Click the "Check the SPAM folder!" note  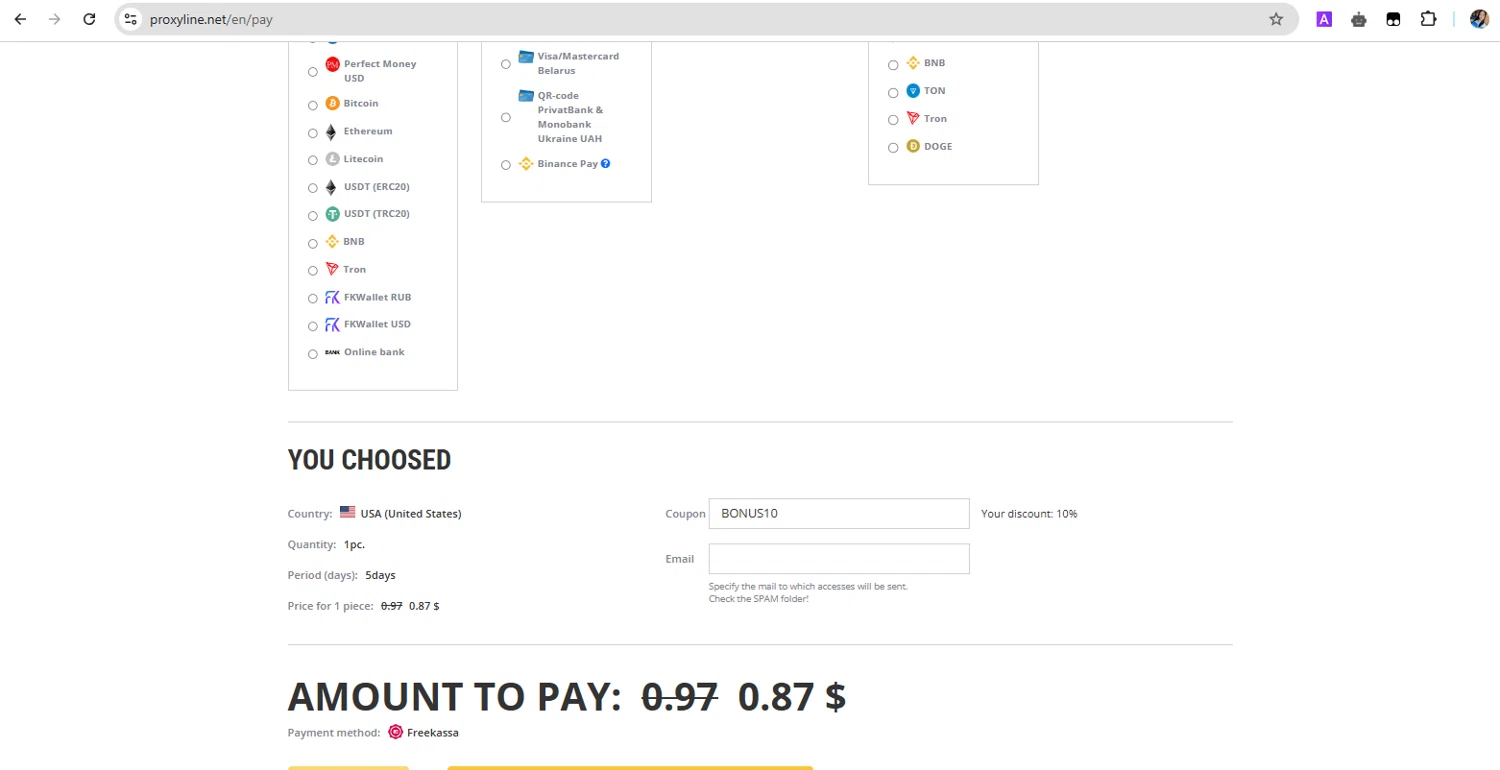[x=758, y=598]
